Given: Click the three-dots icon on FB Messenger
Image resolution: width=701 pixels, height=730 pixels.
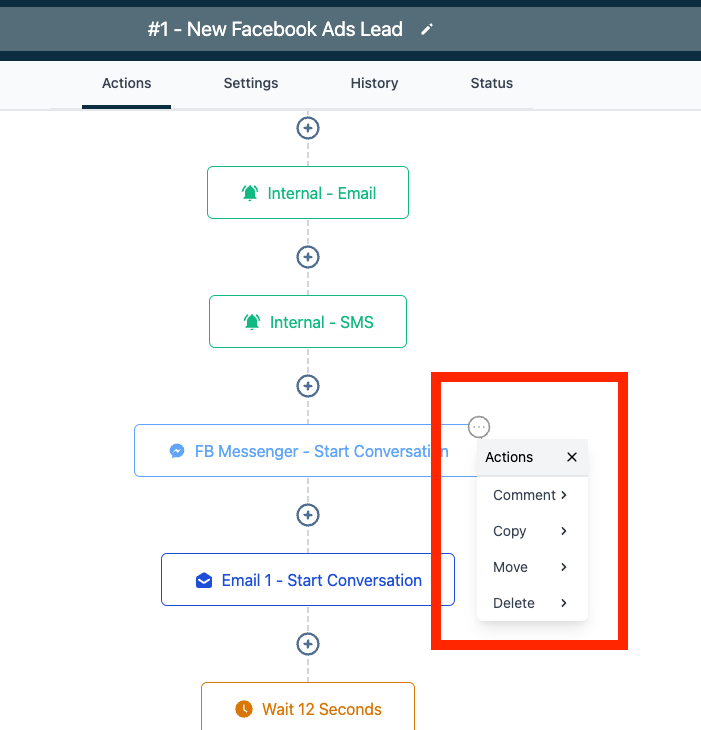Looking at the screenshot, I should pos(479,427).
